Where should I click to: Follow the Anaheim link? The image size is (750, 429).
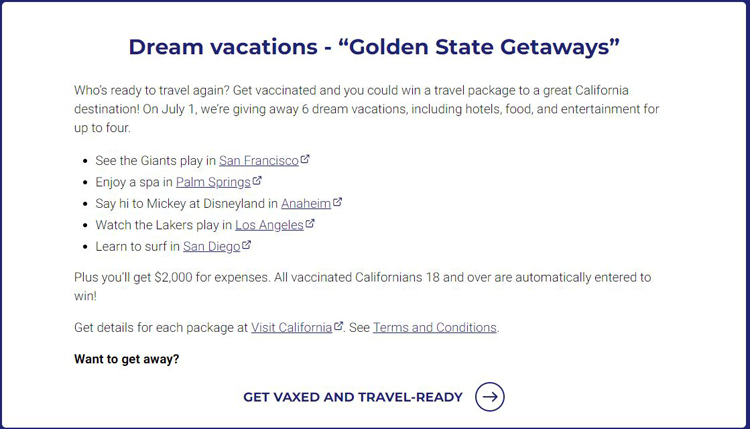pos(306,204)
